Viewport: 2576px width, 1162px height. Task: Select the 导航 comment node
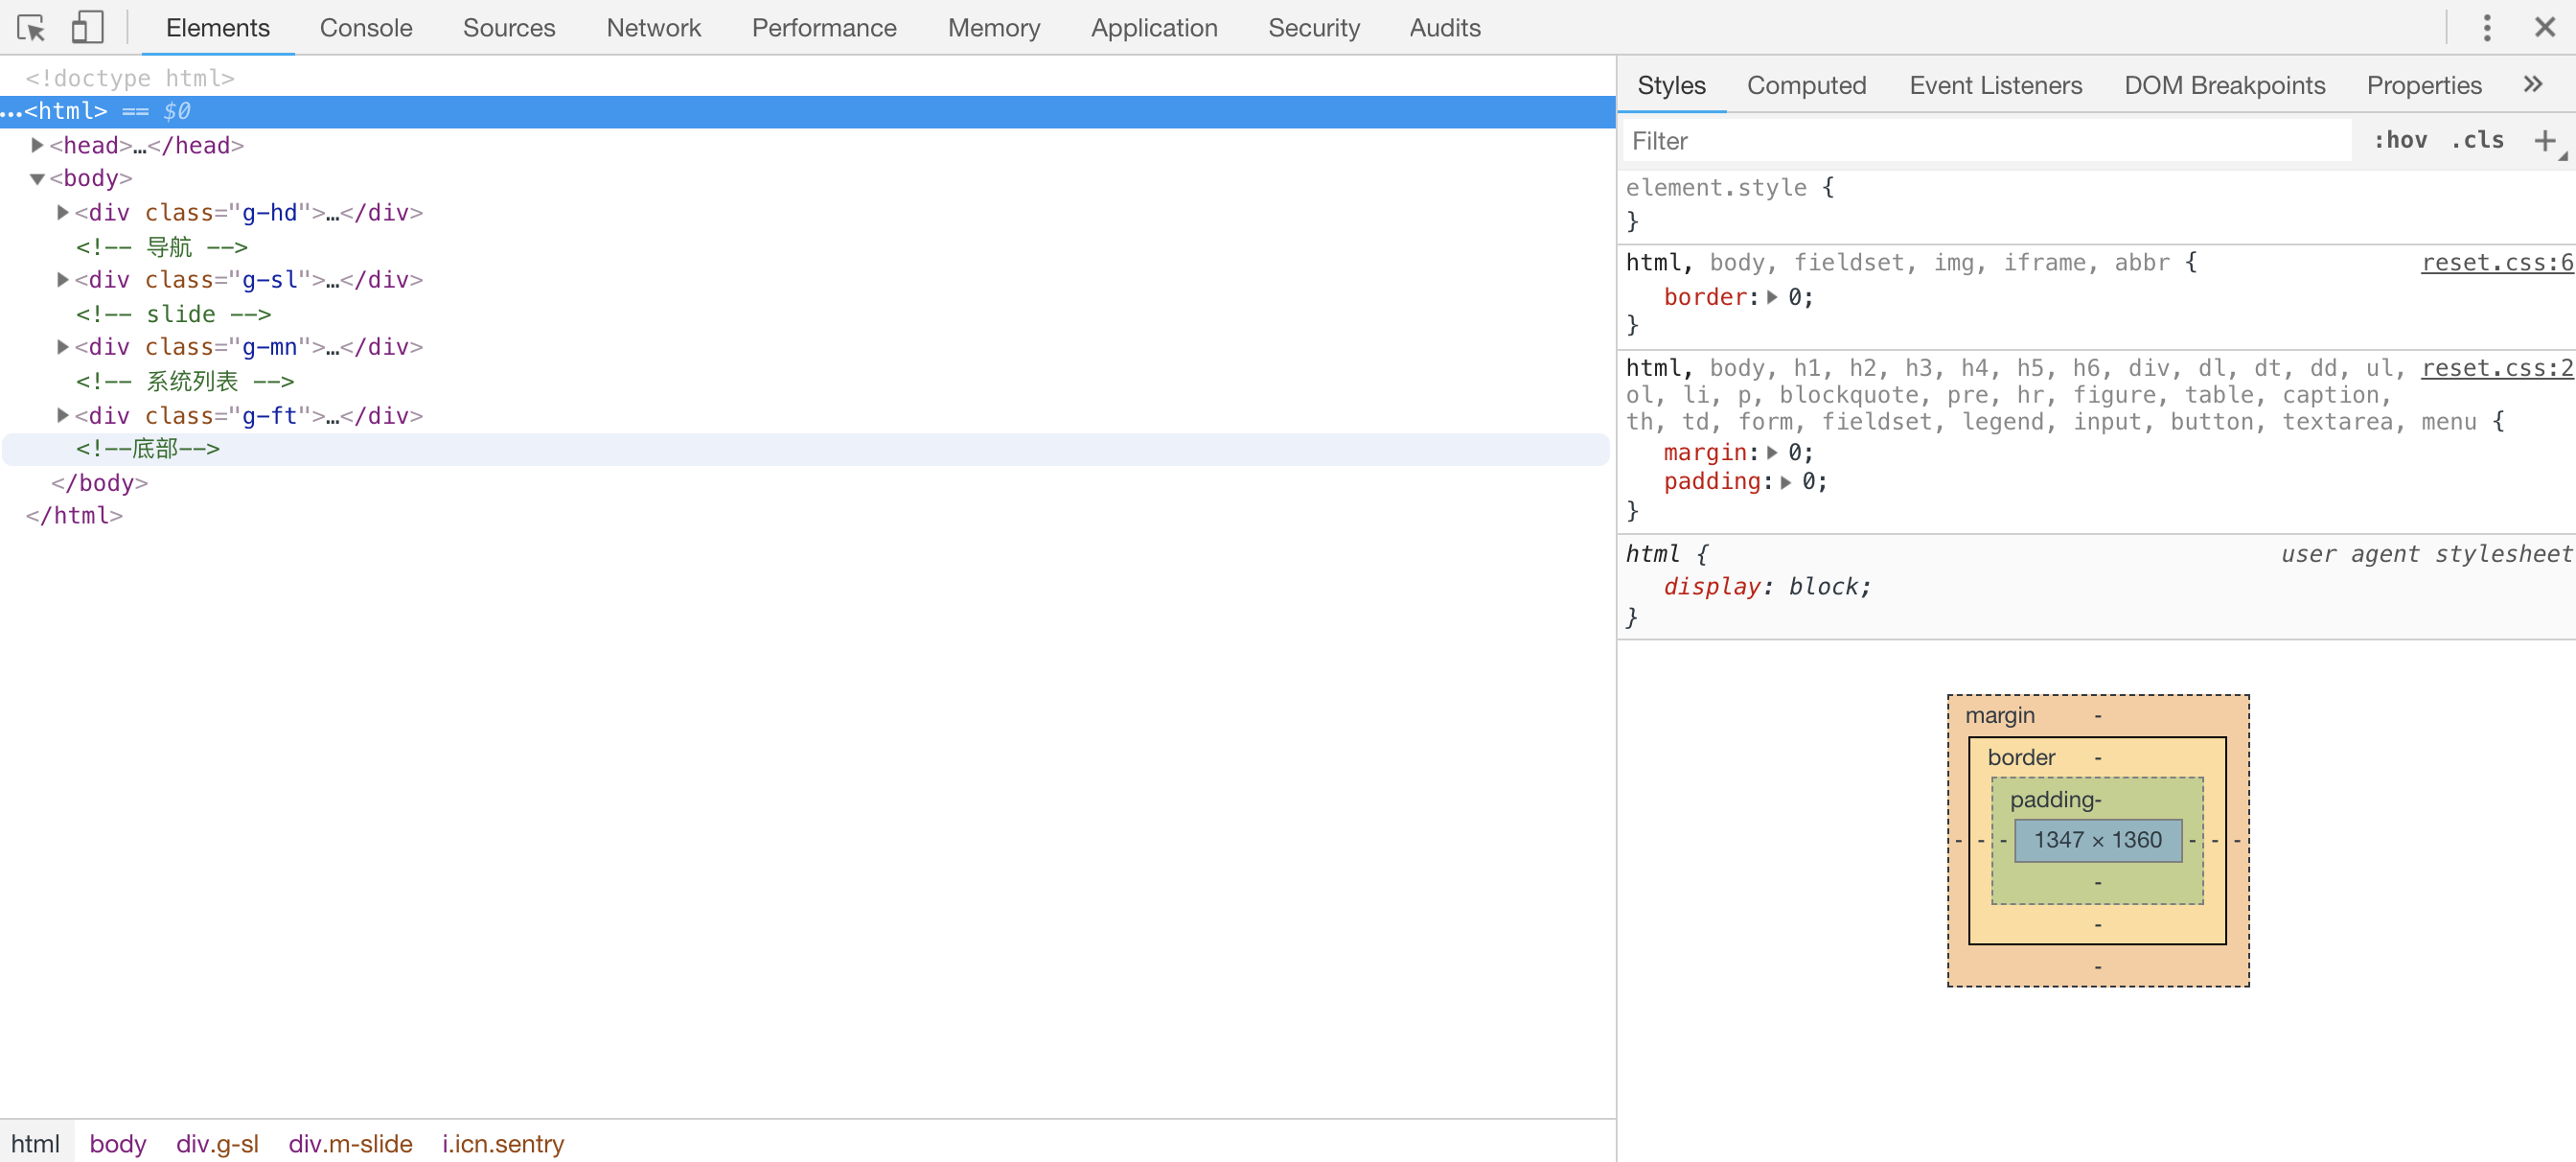click(162, 246)
